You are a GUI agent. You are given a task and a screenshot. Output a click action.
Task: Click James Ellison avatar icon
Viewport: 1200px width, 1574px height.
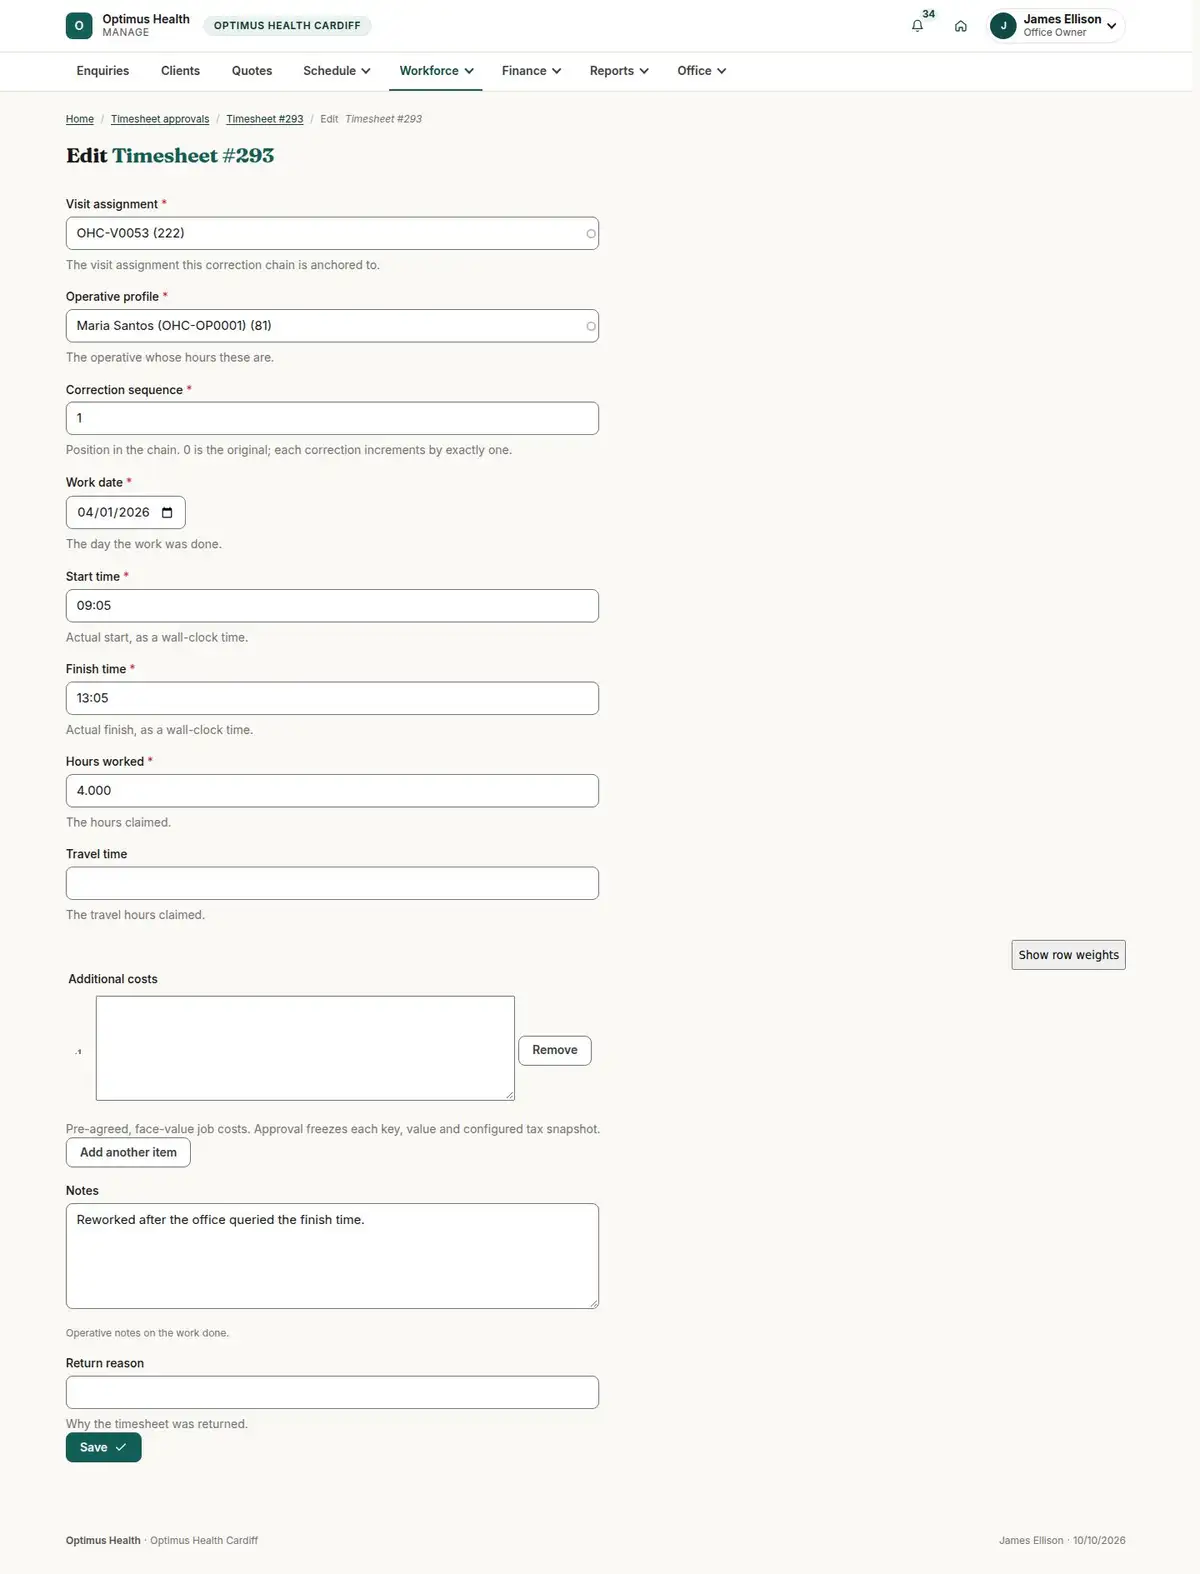pyautogui.click(x=1003, y=26)
